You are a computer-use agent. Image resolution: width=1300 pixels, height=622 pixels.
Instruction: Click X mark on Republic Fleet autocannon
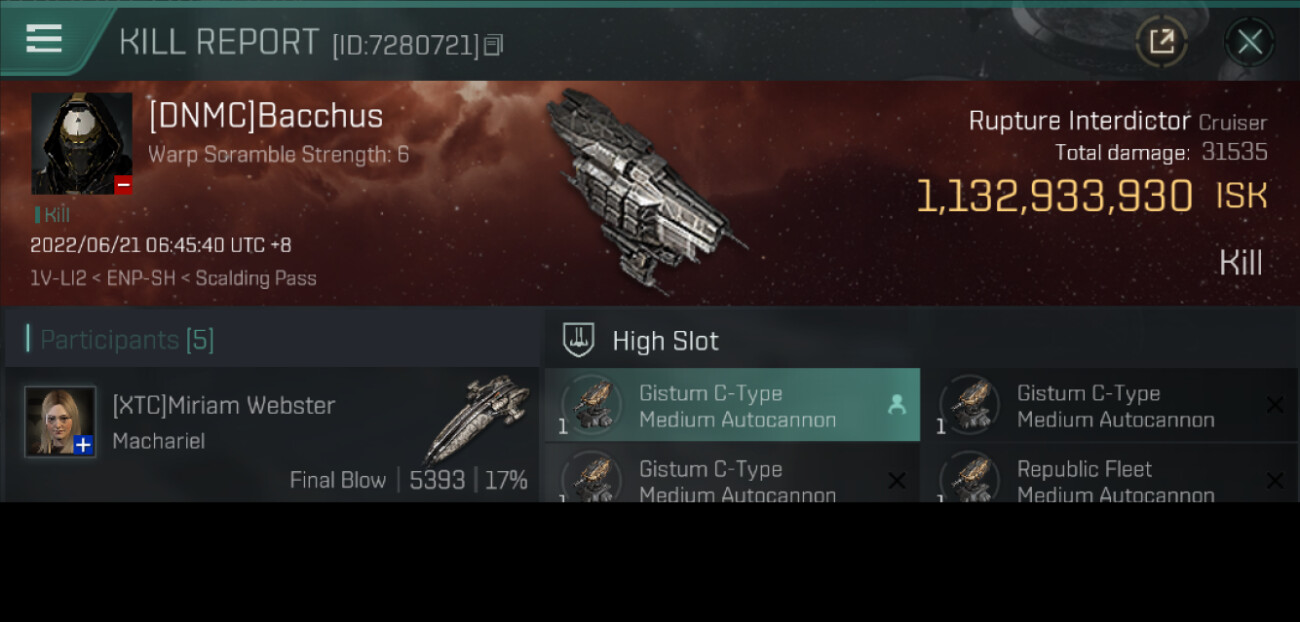point(1274,481)
